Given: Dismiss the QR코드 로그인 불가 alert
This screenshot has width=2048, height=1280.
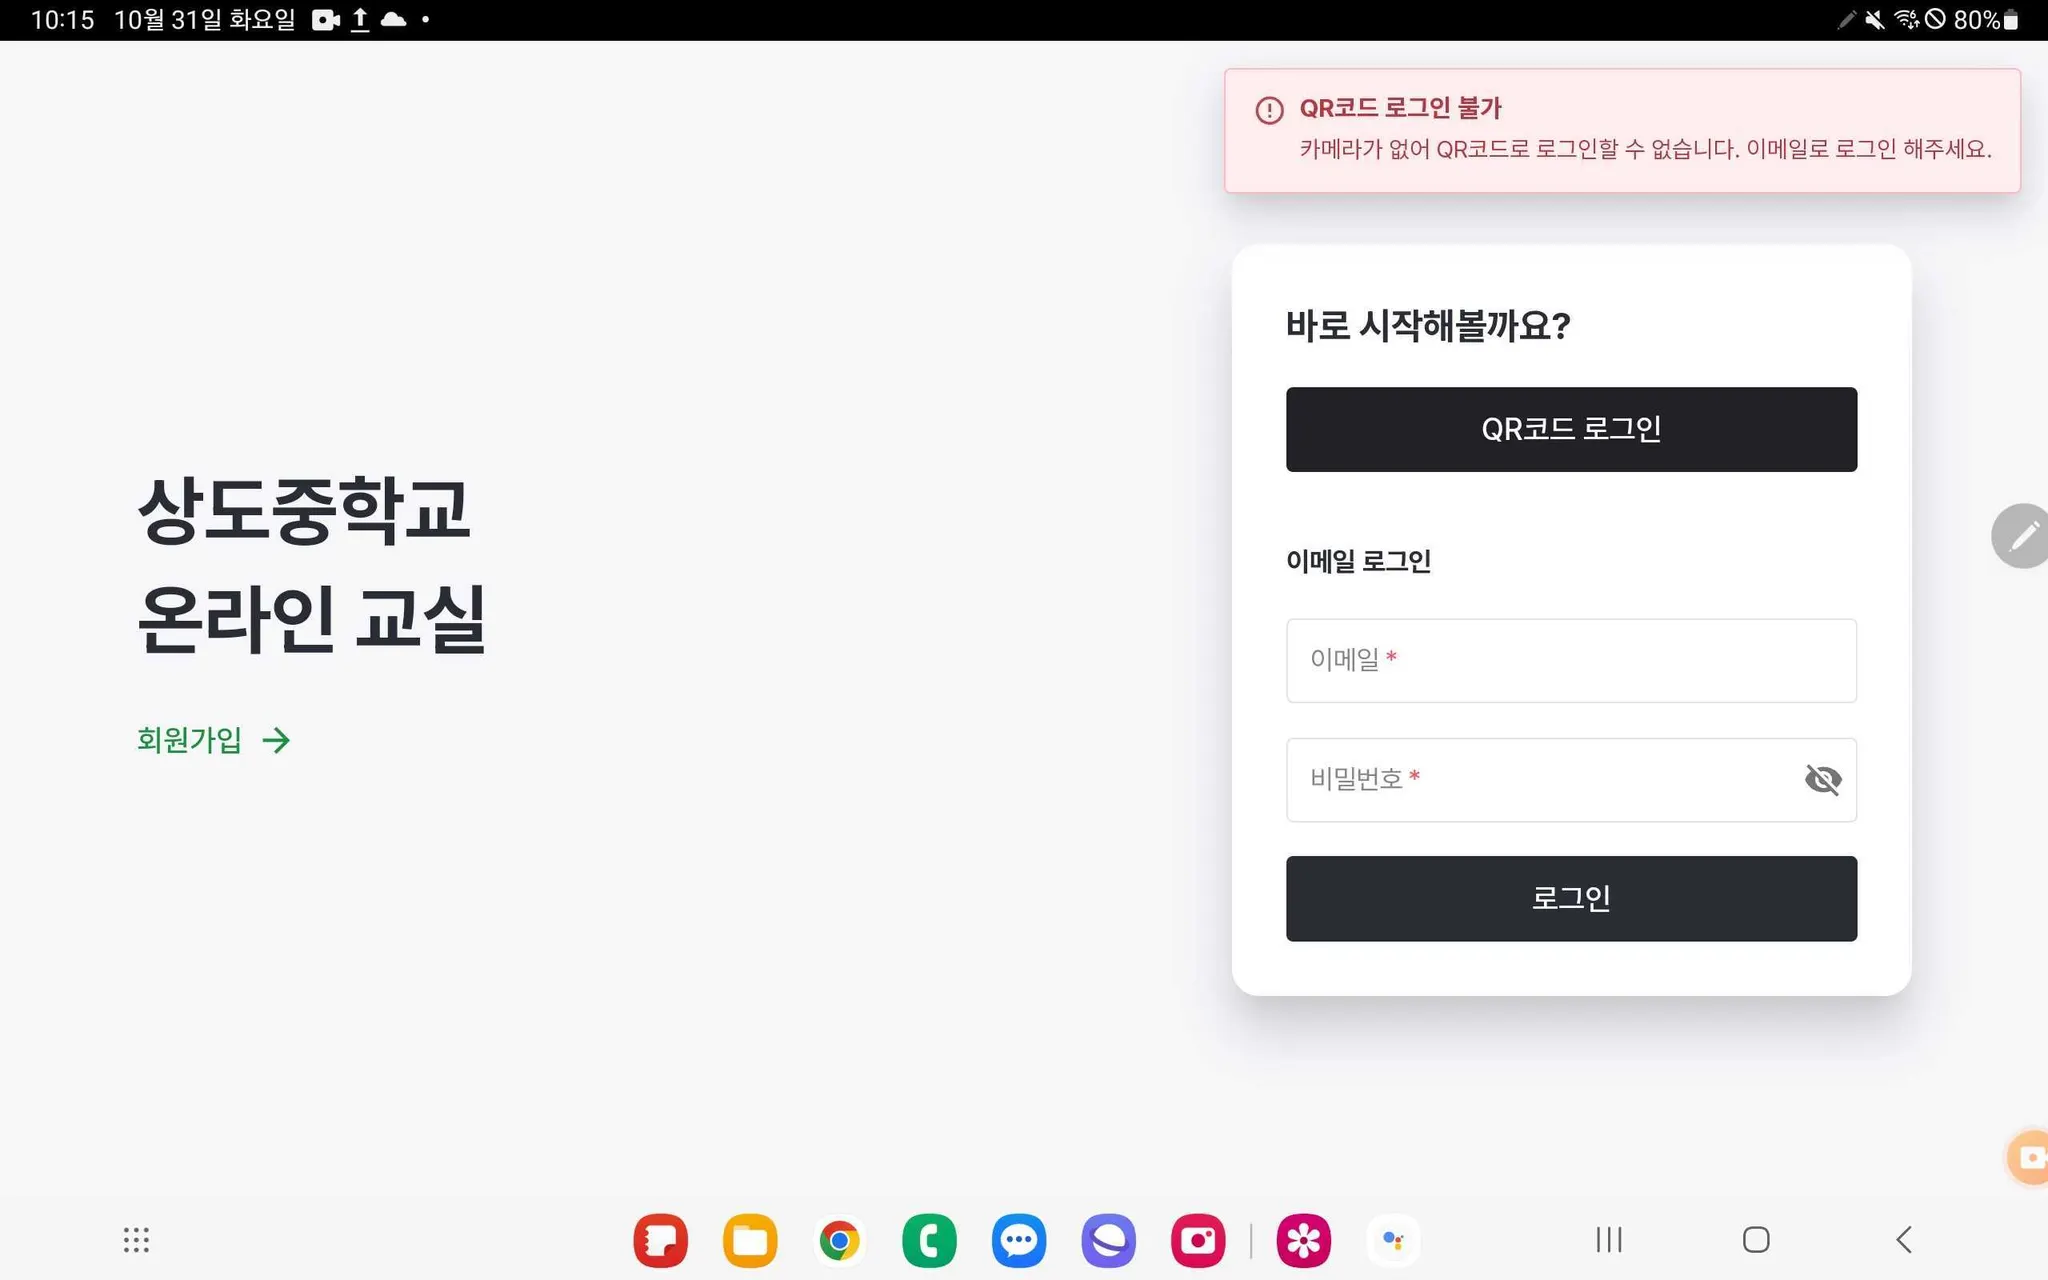Looking at the screenshot, I should (1622, 130).
